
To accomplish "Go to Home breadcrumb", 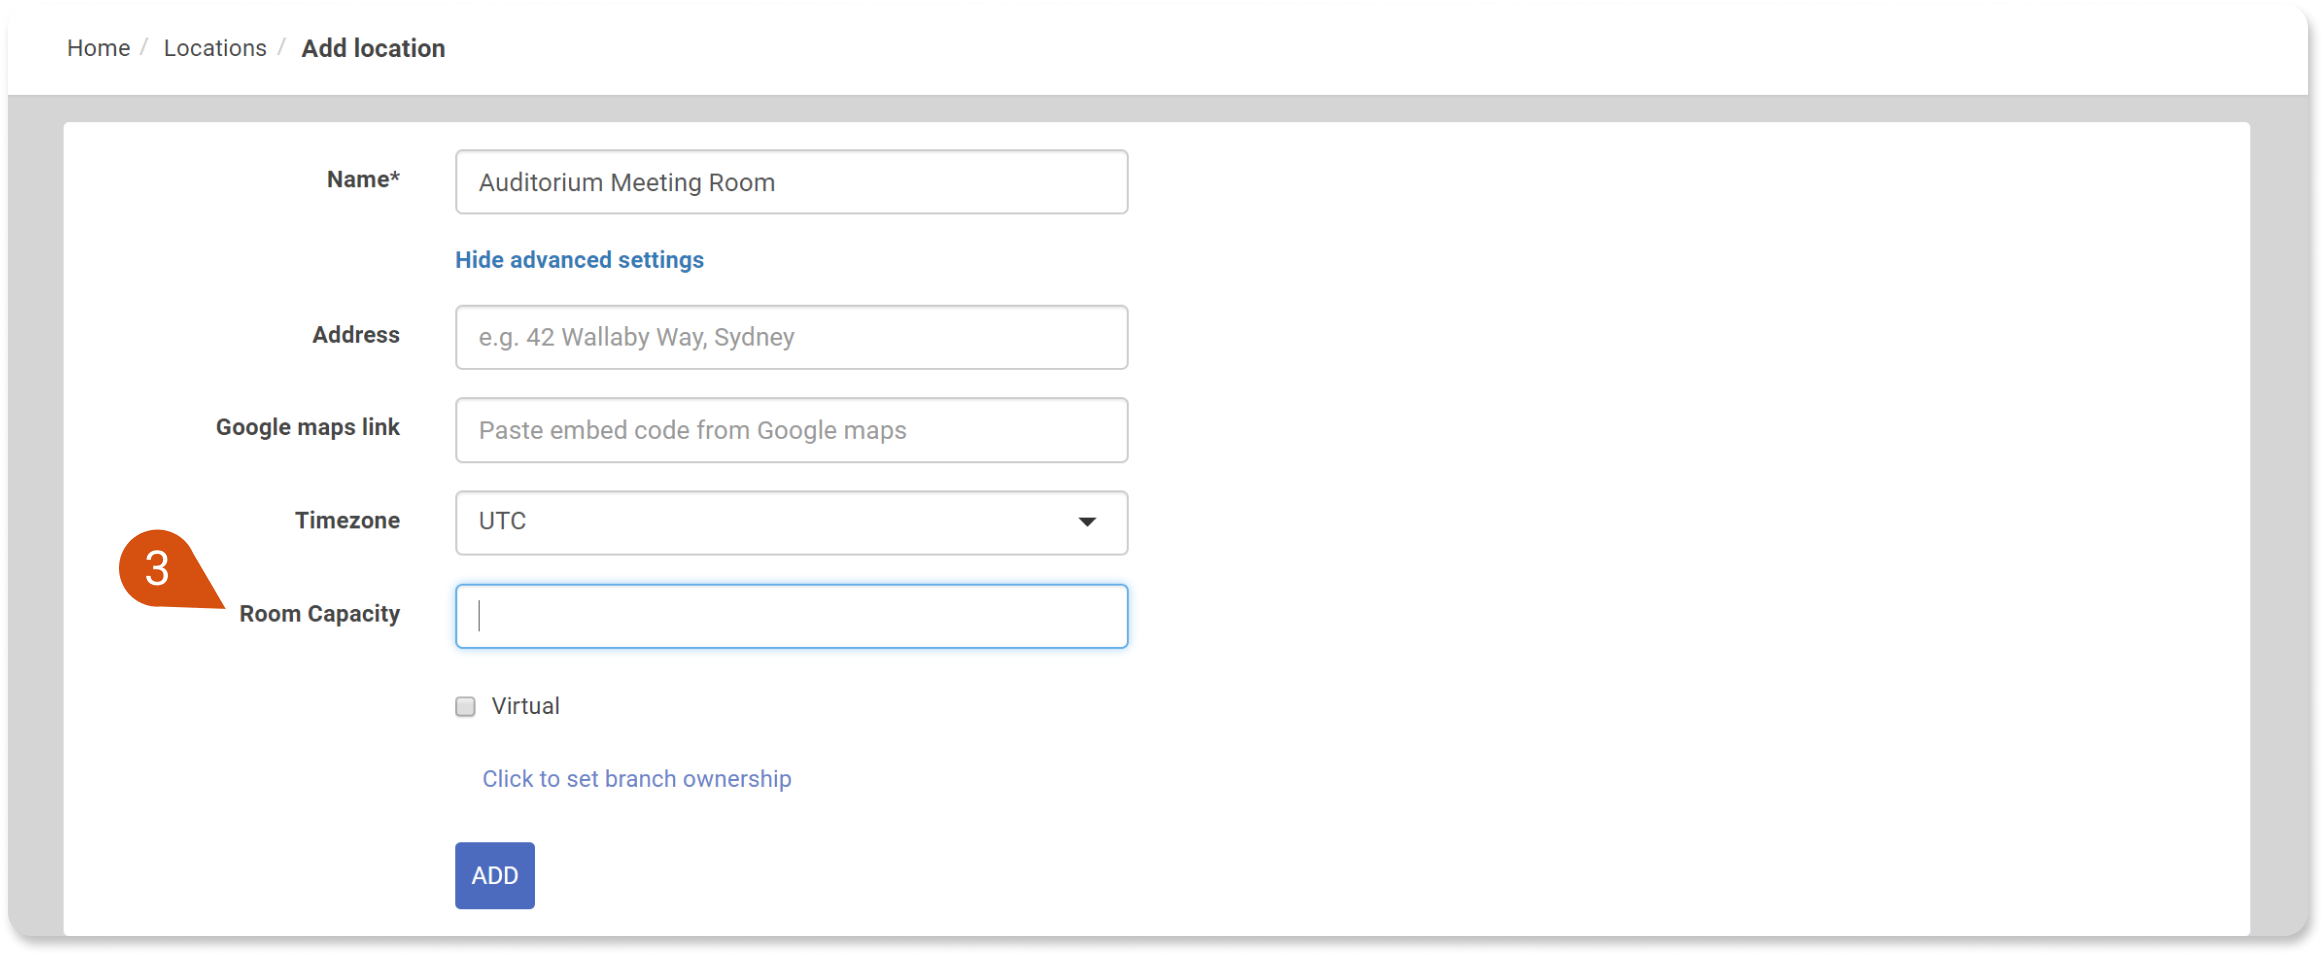I will coord(98,48).
